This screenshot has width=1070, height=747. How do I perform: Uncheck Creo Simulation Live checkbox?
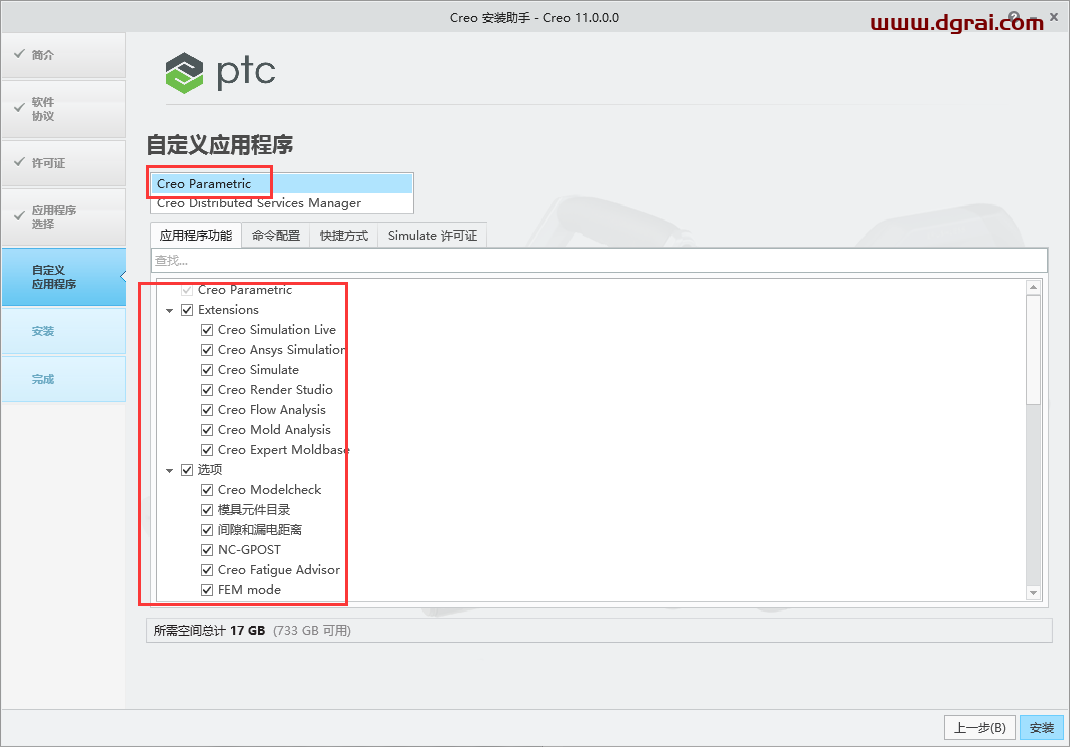[207, 329]
